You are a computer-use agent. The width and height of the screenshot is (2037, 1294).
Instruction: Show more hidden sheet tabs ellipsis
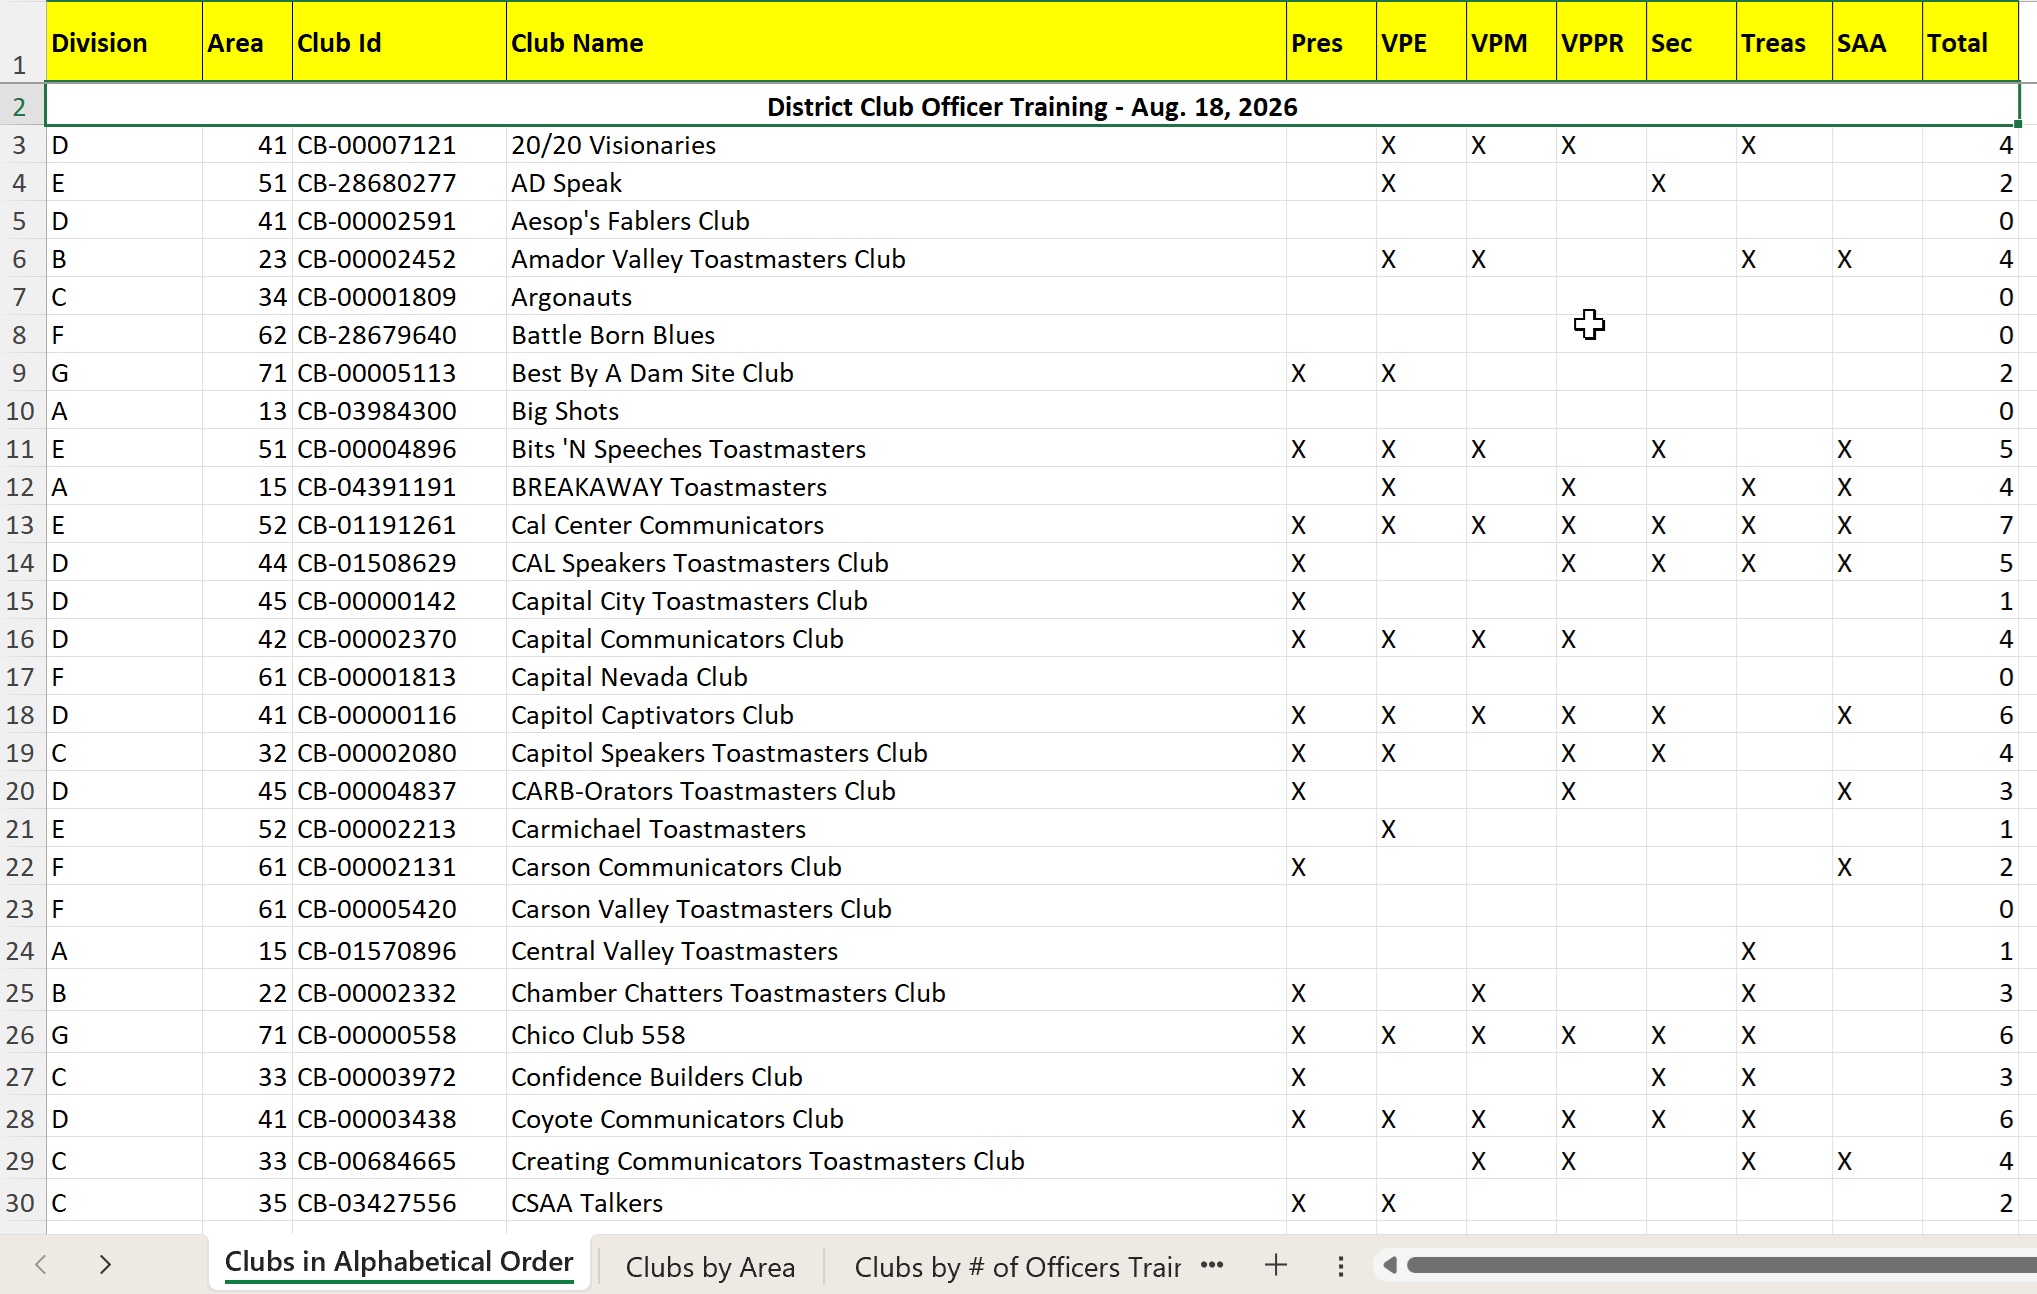pyautogui.click(x=1212, y=1265)
